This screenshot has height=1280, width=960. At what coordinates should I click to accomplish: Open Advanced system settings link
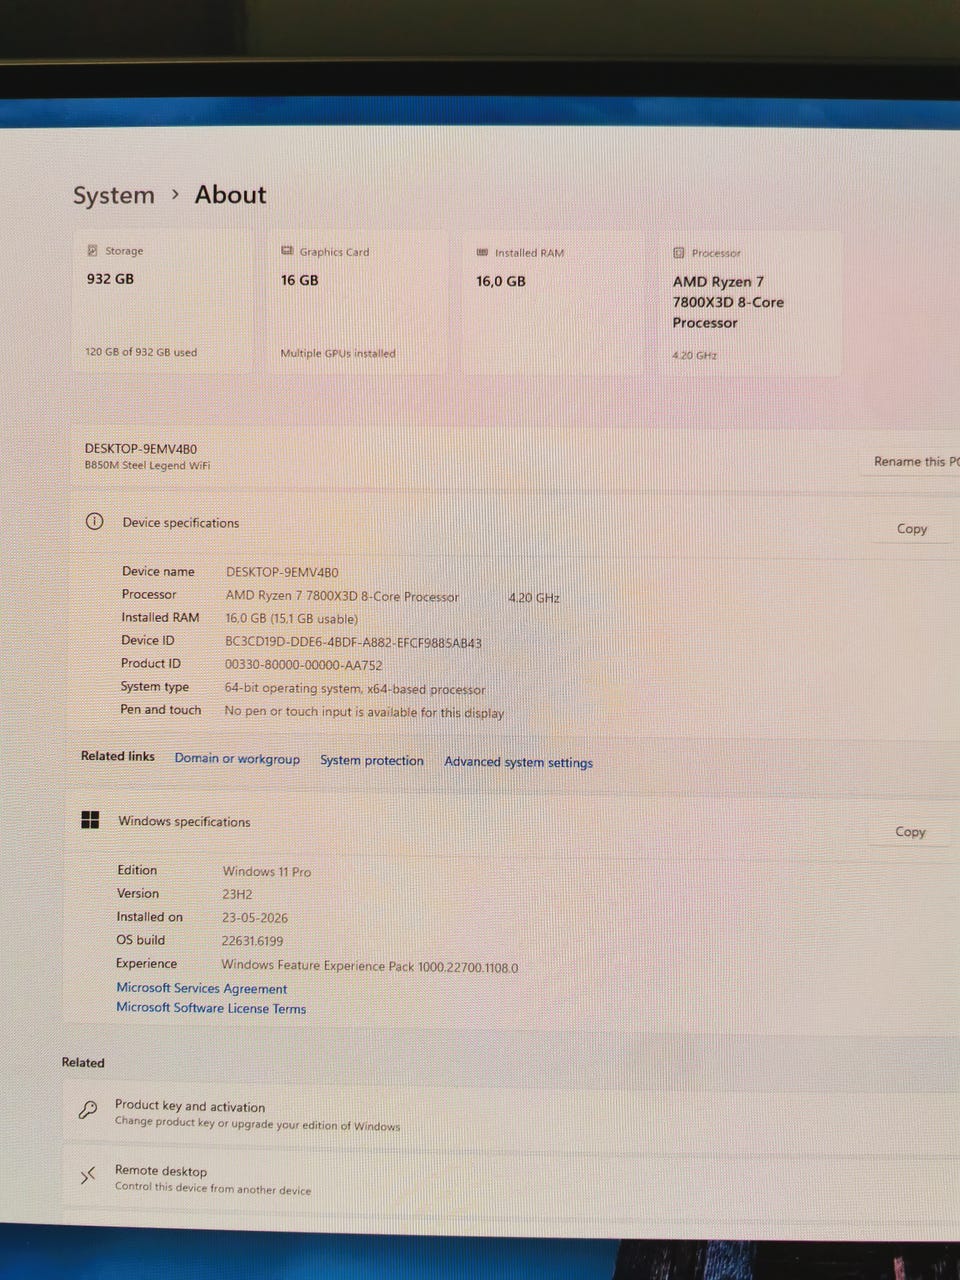coord(518,762)
